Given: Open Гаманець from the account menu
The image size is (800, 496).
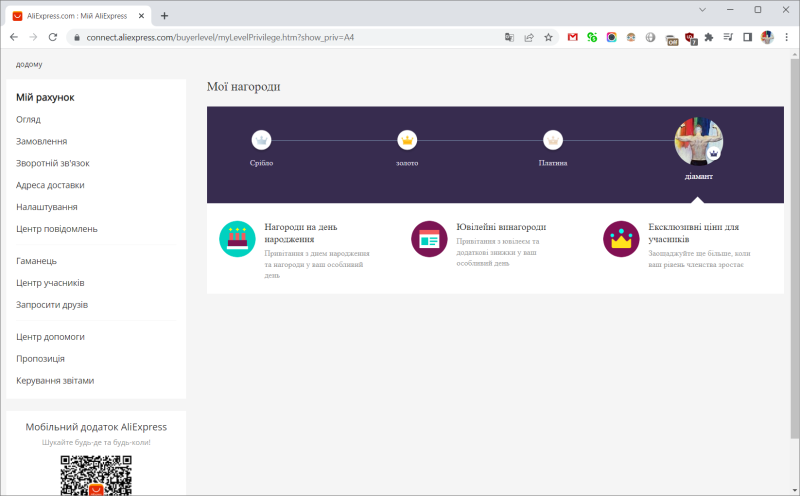Looking at the screenshot, I should [37, 261].
